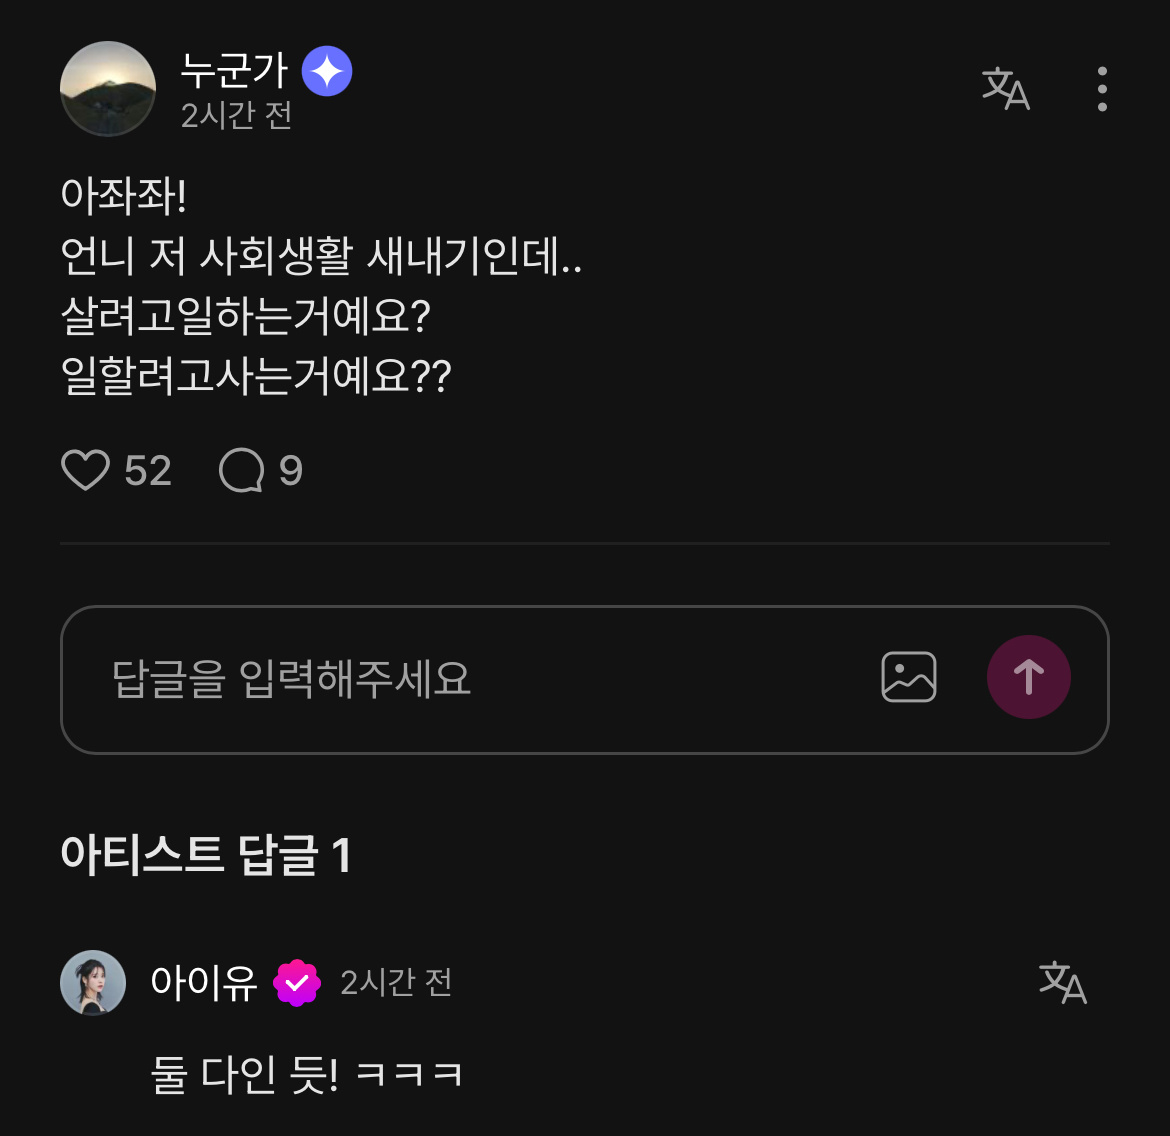This screenshot has height=1136, width=1170.
Task: Click the 2시간 전 timestamp under 누군가
Action: point(236,116)
